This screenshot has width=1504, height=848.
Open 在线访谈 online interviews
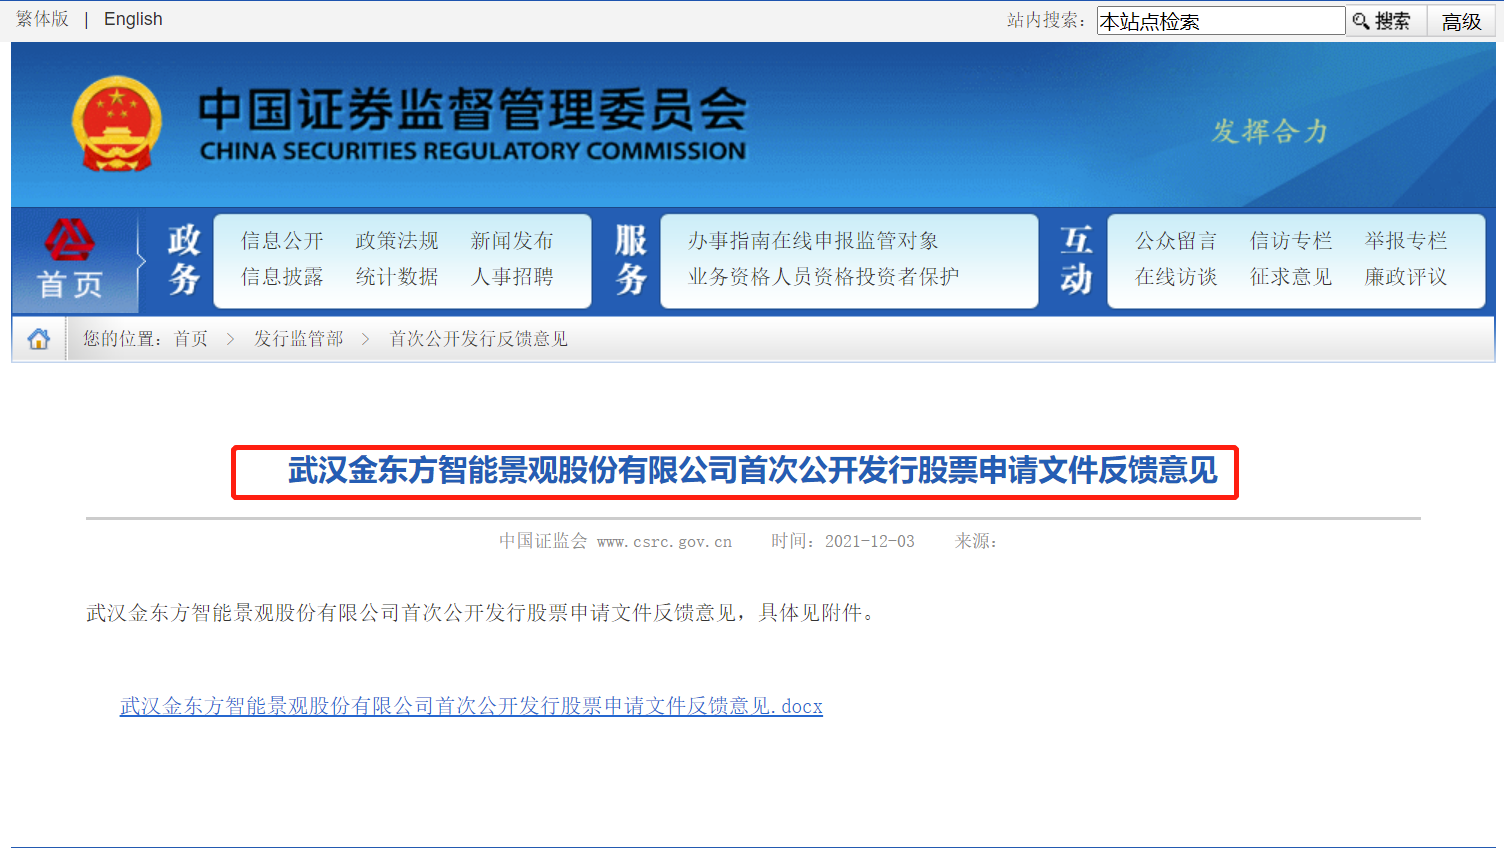coord(1176,277)
